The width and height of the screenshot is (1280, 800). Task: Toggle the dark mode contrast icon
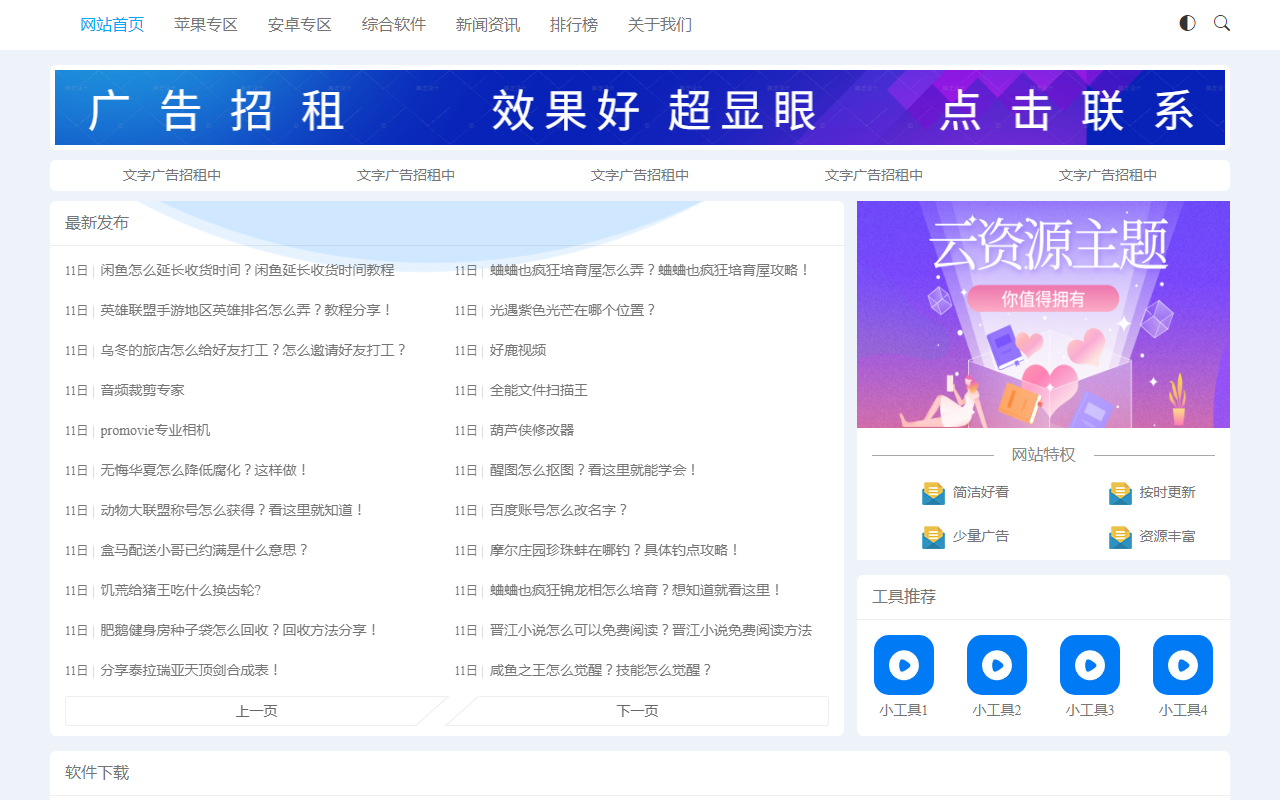[x=1187, y=23]
